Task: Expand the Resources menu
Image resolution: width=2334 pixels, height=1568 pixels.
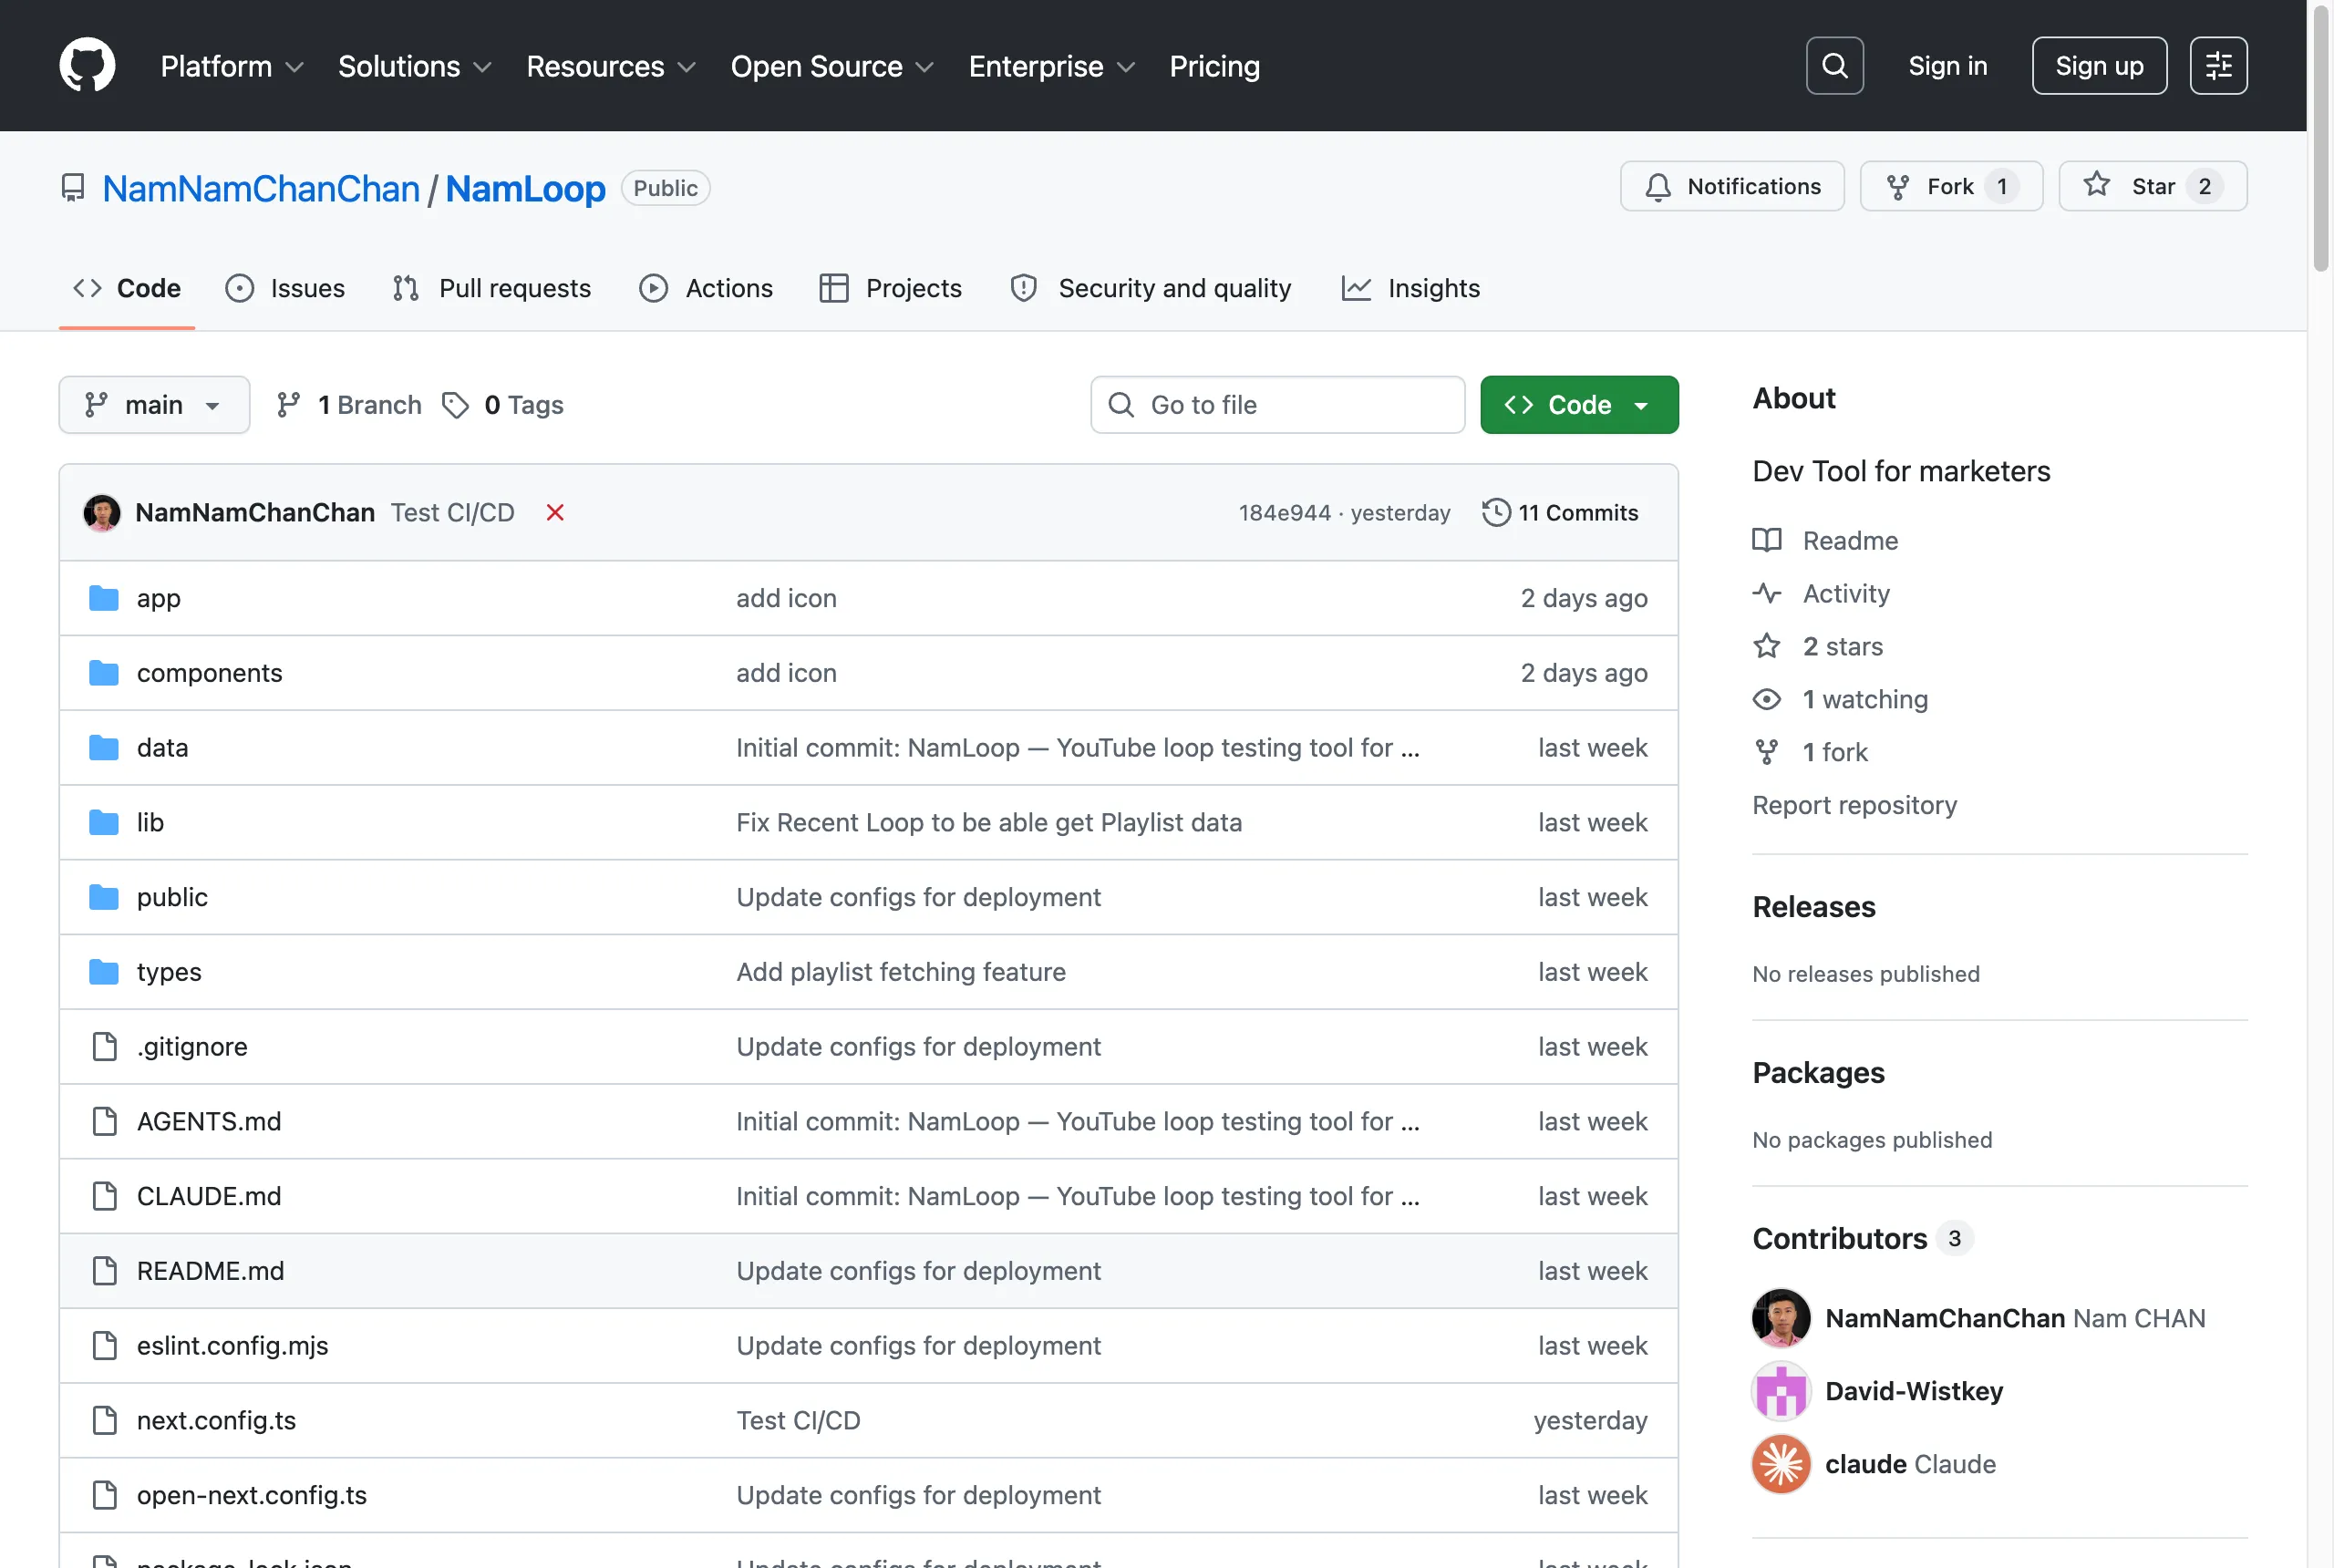Action: (x=611, y=66)
